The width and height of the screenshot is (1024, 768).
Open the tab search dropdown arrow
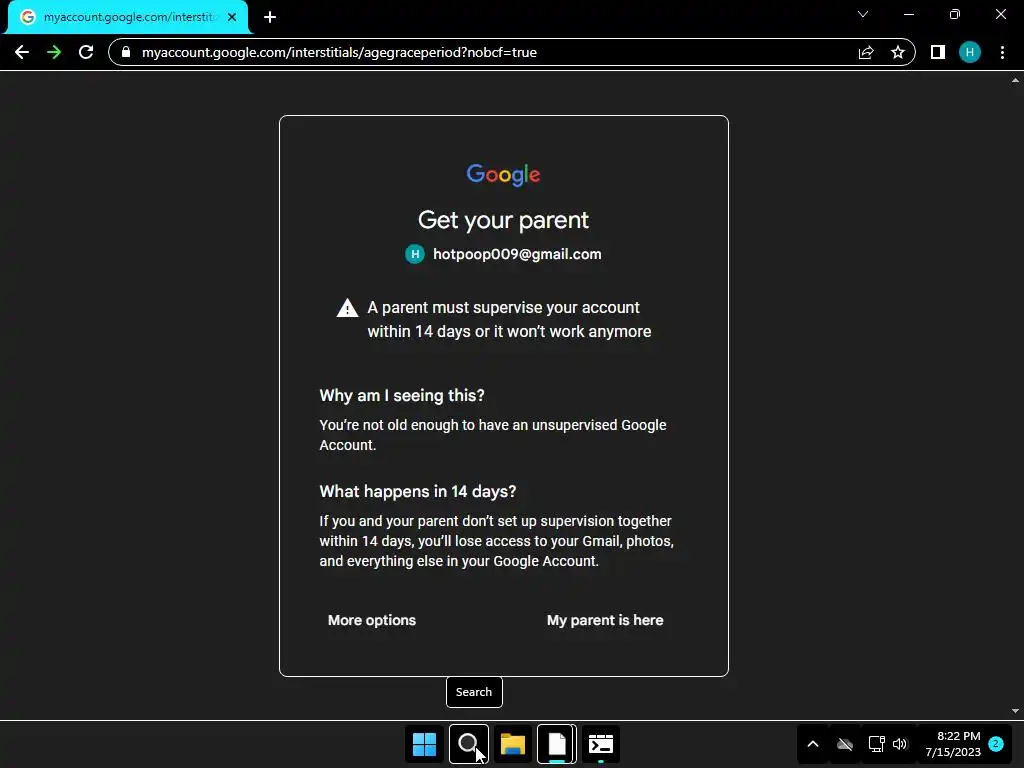863,14
